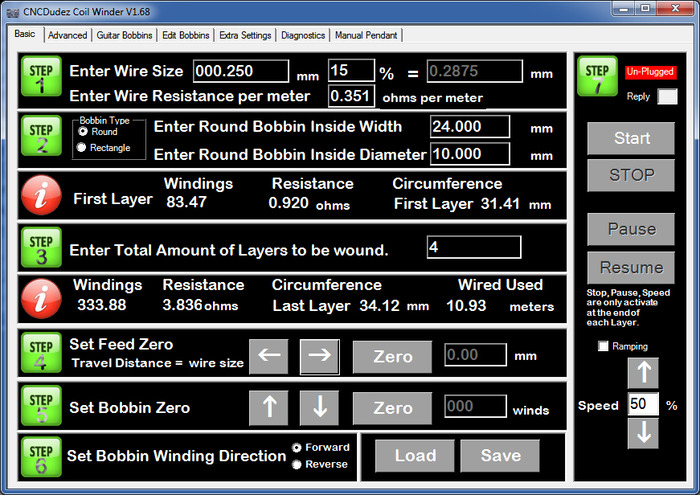Open the Extra Settings tab

point(245,35)
